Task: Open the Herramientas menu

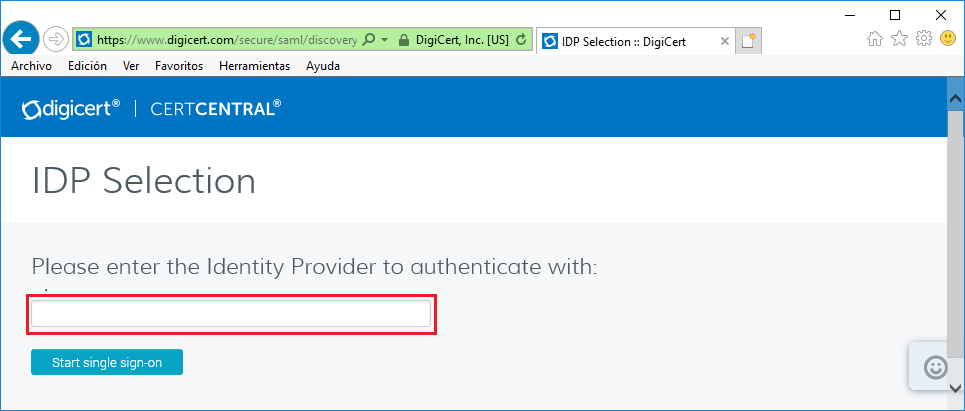Action: click(x=254, y=66)
